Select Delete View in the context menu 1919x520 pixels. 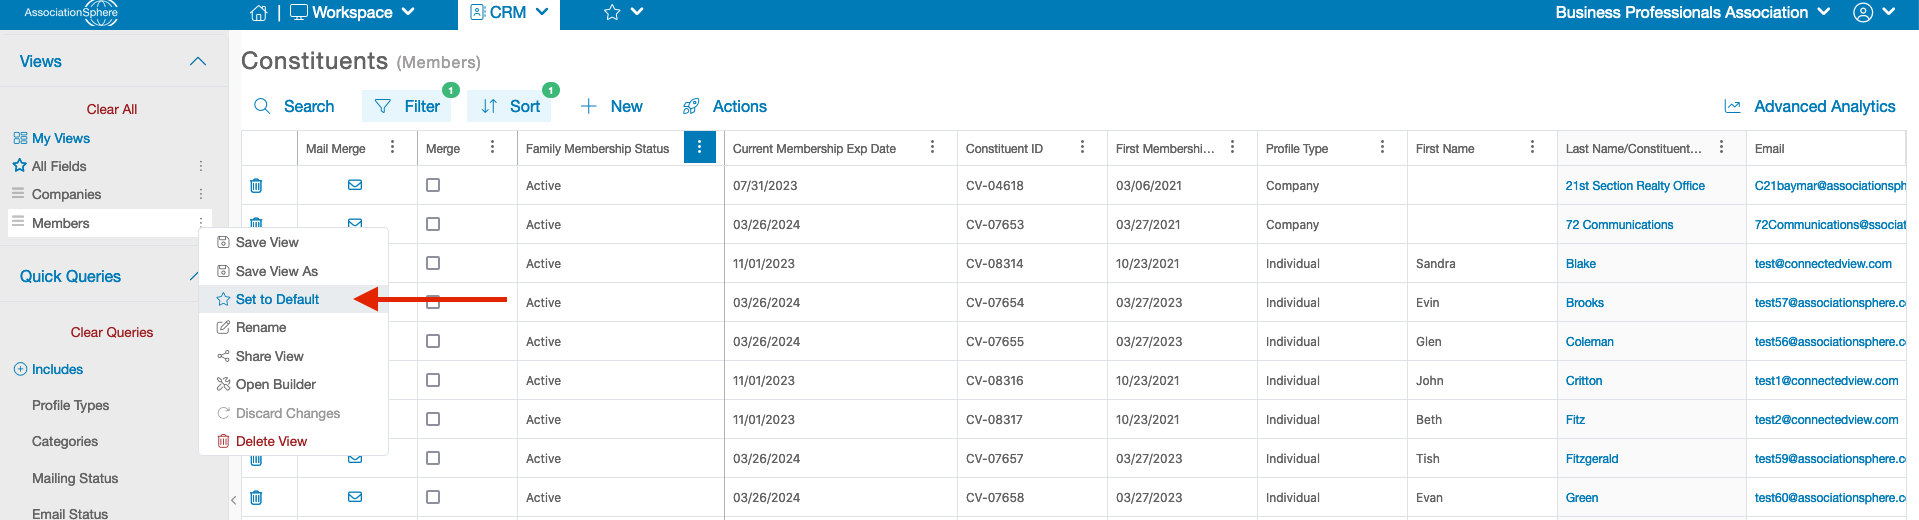tap(271, 441)
